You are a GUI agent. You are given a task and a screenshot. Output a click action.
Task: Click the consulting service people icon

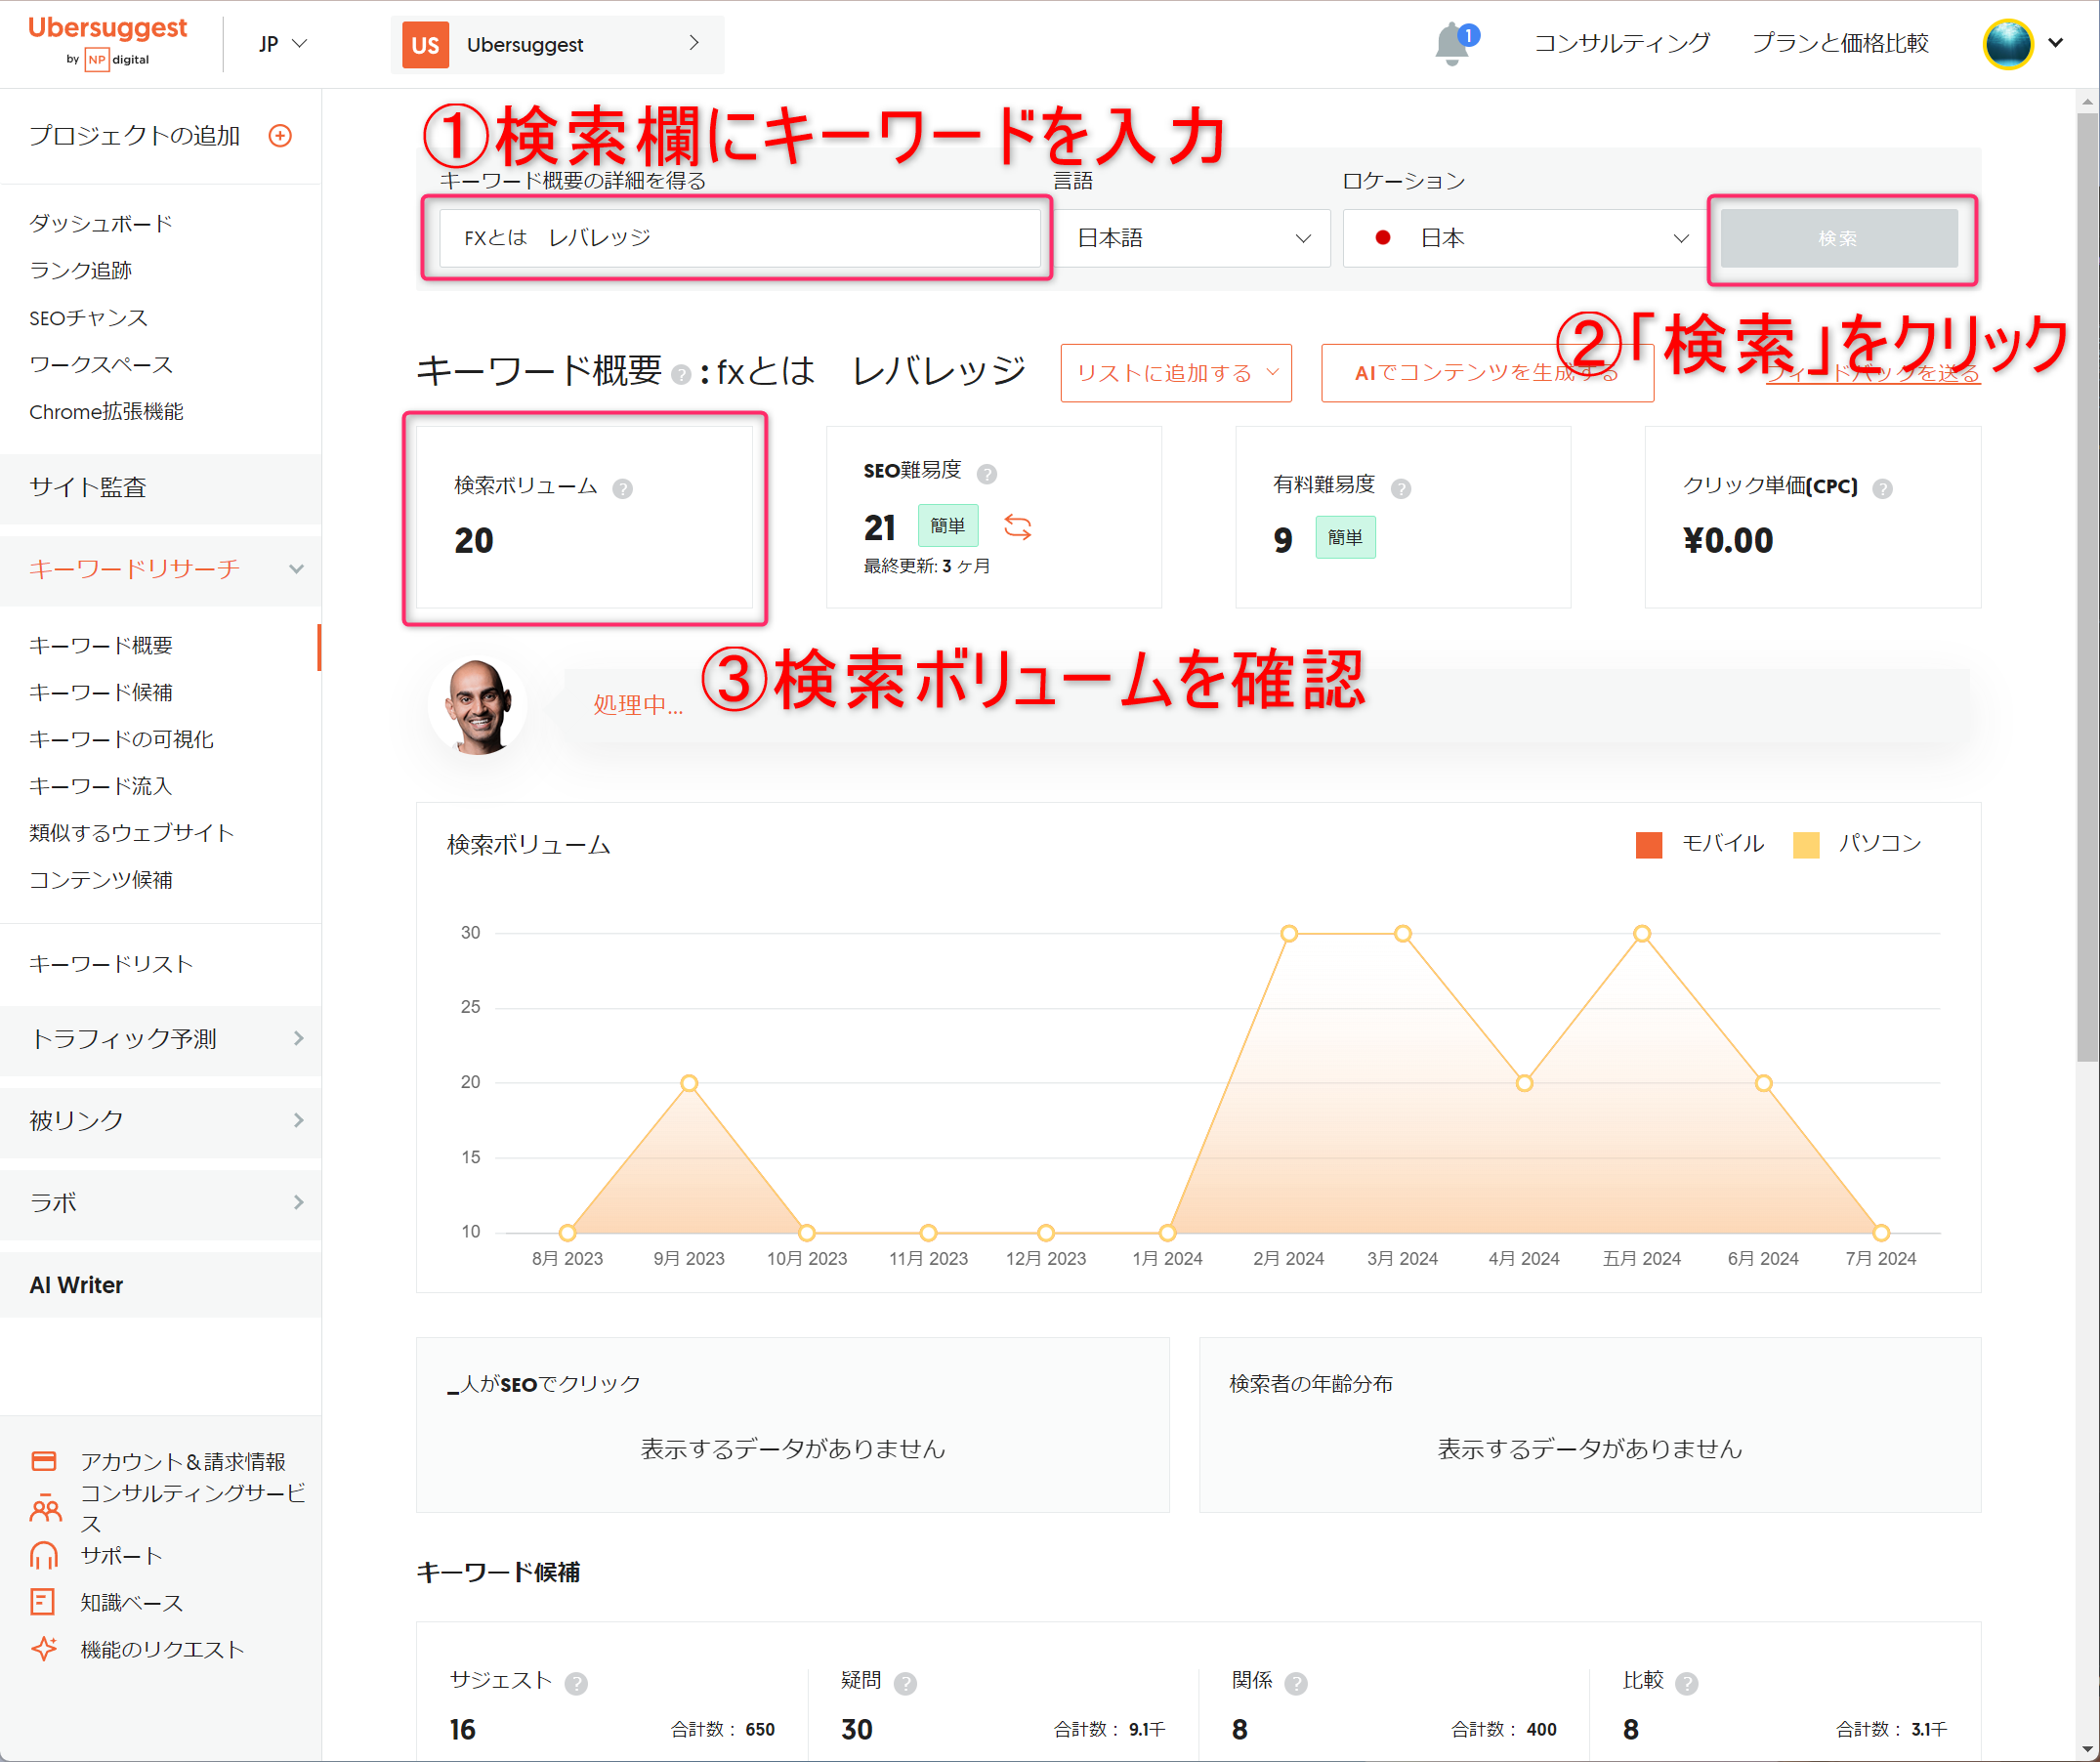(45, 1507)
